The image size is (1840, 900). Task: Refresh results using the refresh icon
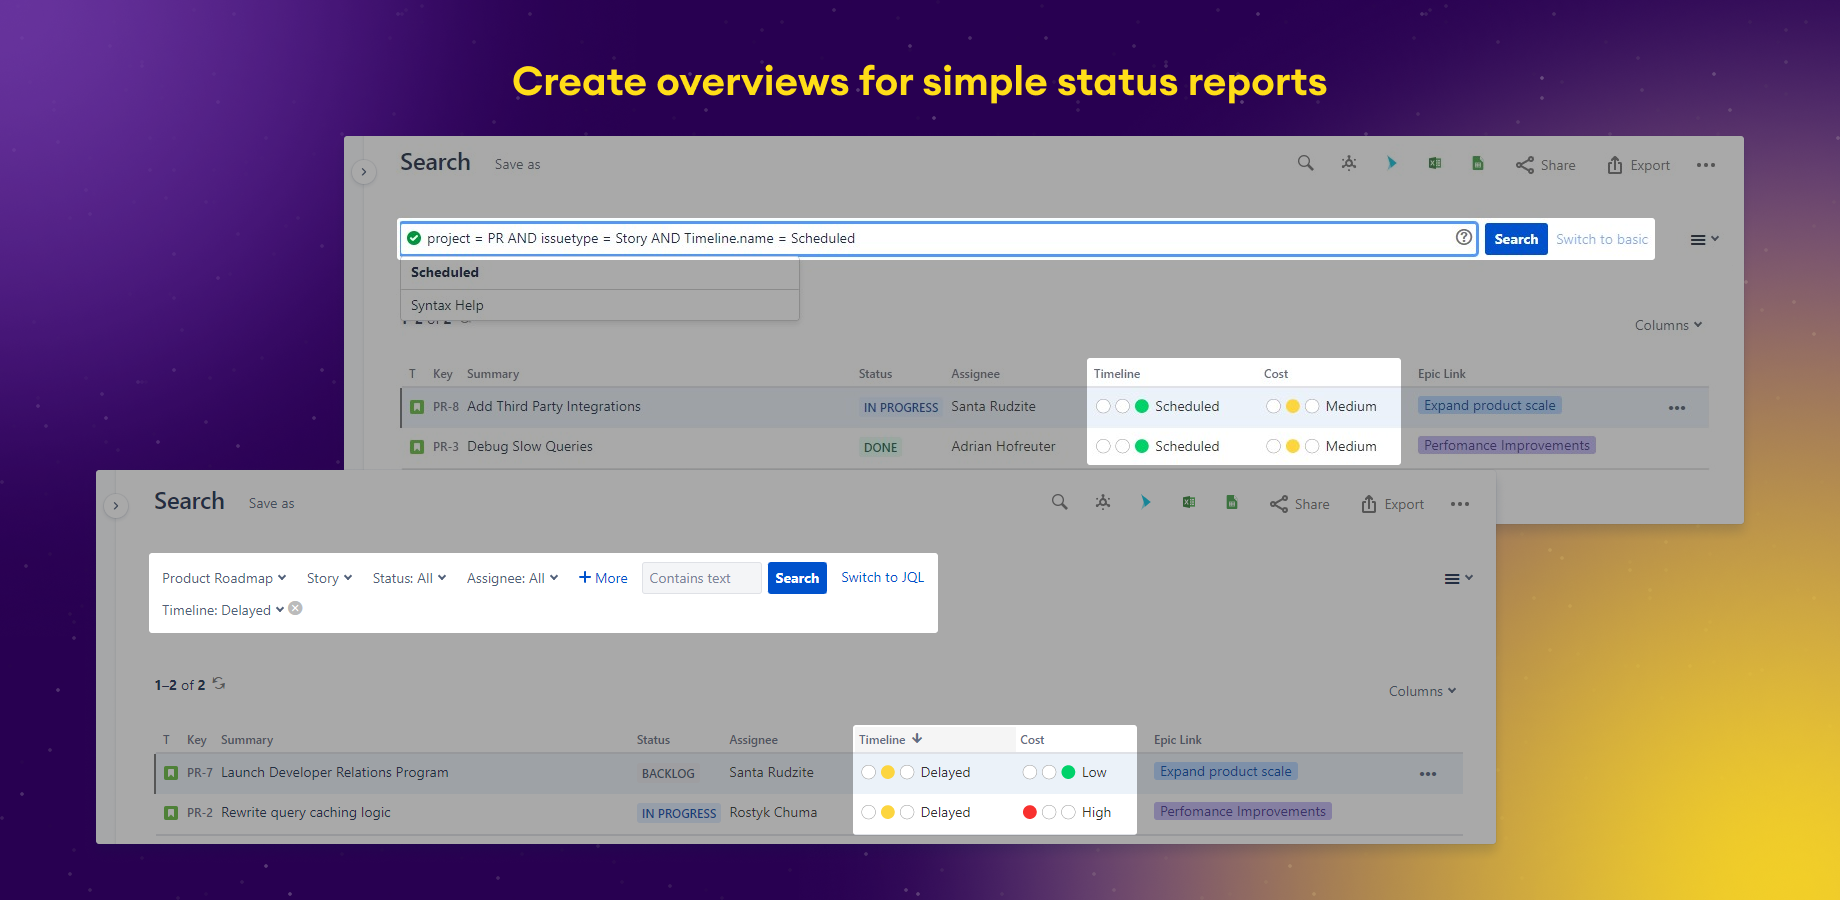point(219,684)
